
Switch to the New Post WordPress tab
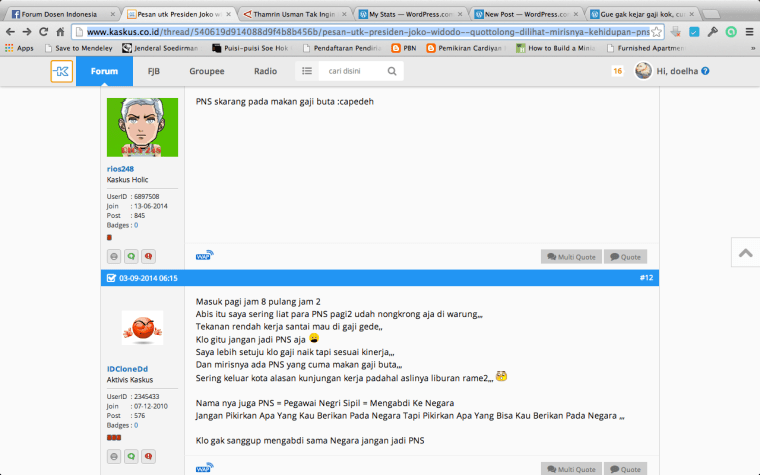526,14
